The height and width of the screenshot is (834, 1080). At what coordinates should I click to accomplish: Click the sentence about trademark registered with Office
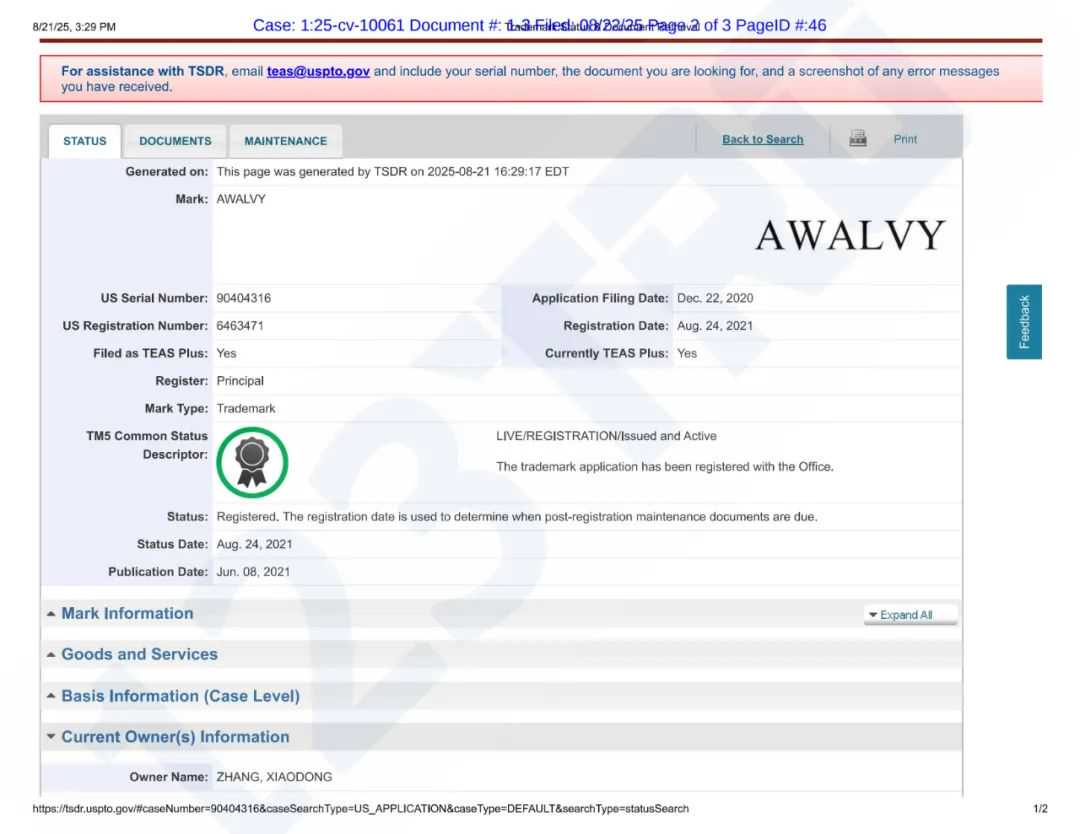tap(665, 466)
